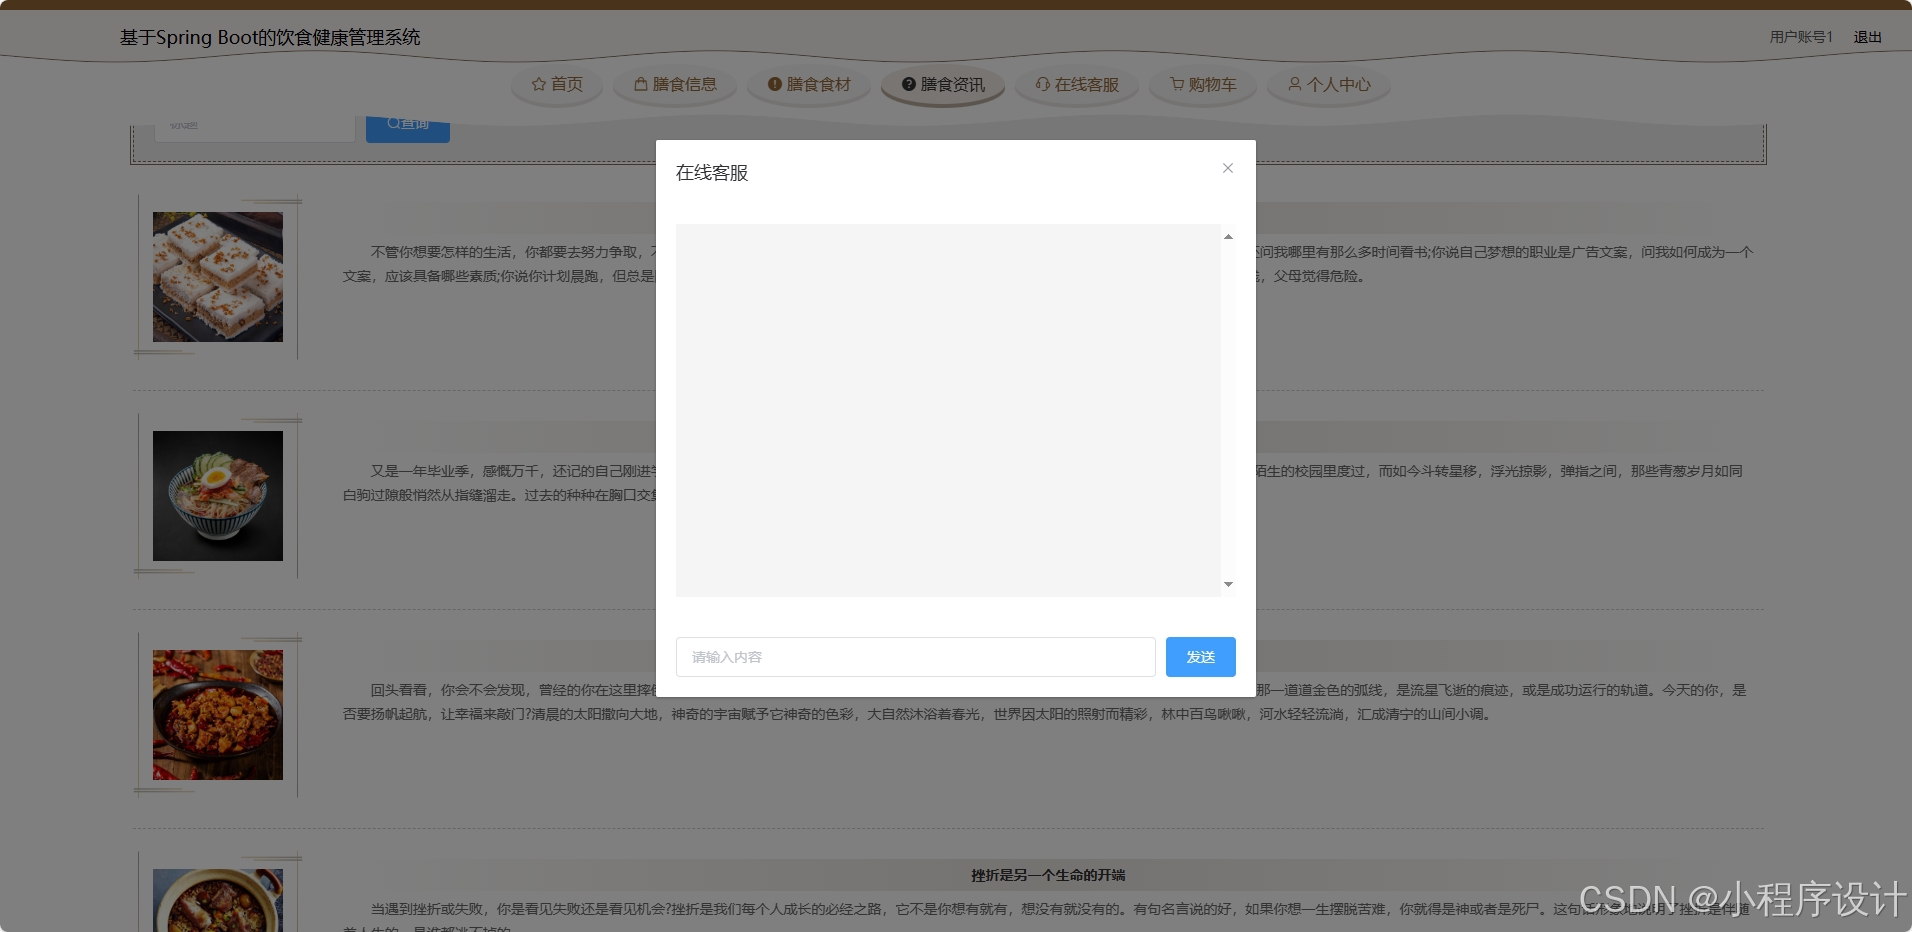1912x932 pixels.
Task: Click the blue 查询 search button
Action: click(408, 127)
